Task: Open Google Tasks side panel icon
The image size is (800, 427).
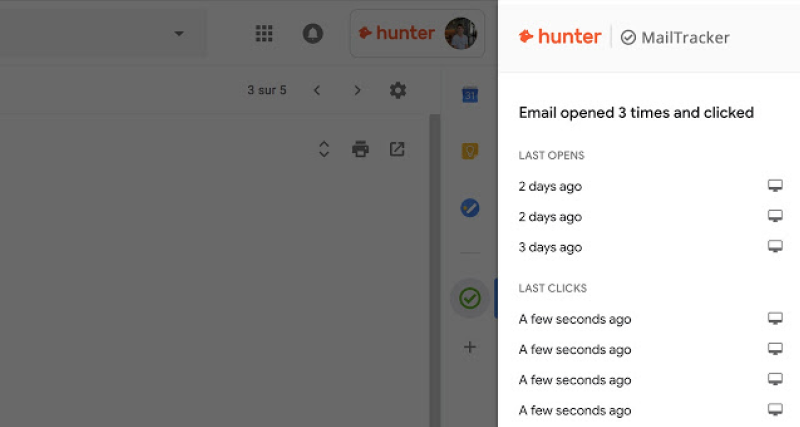Action: [x=470, y=208]
